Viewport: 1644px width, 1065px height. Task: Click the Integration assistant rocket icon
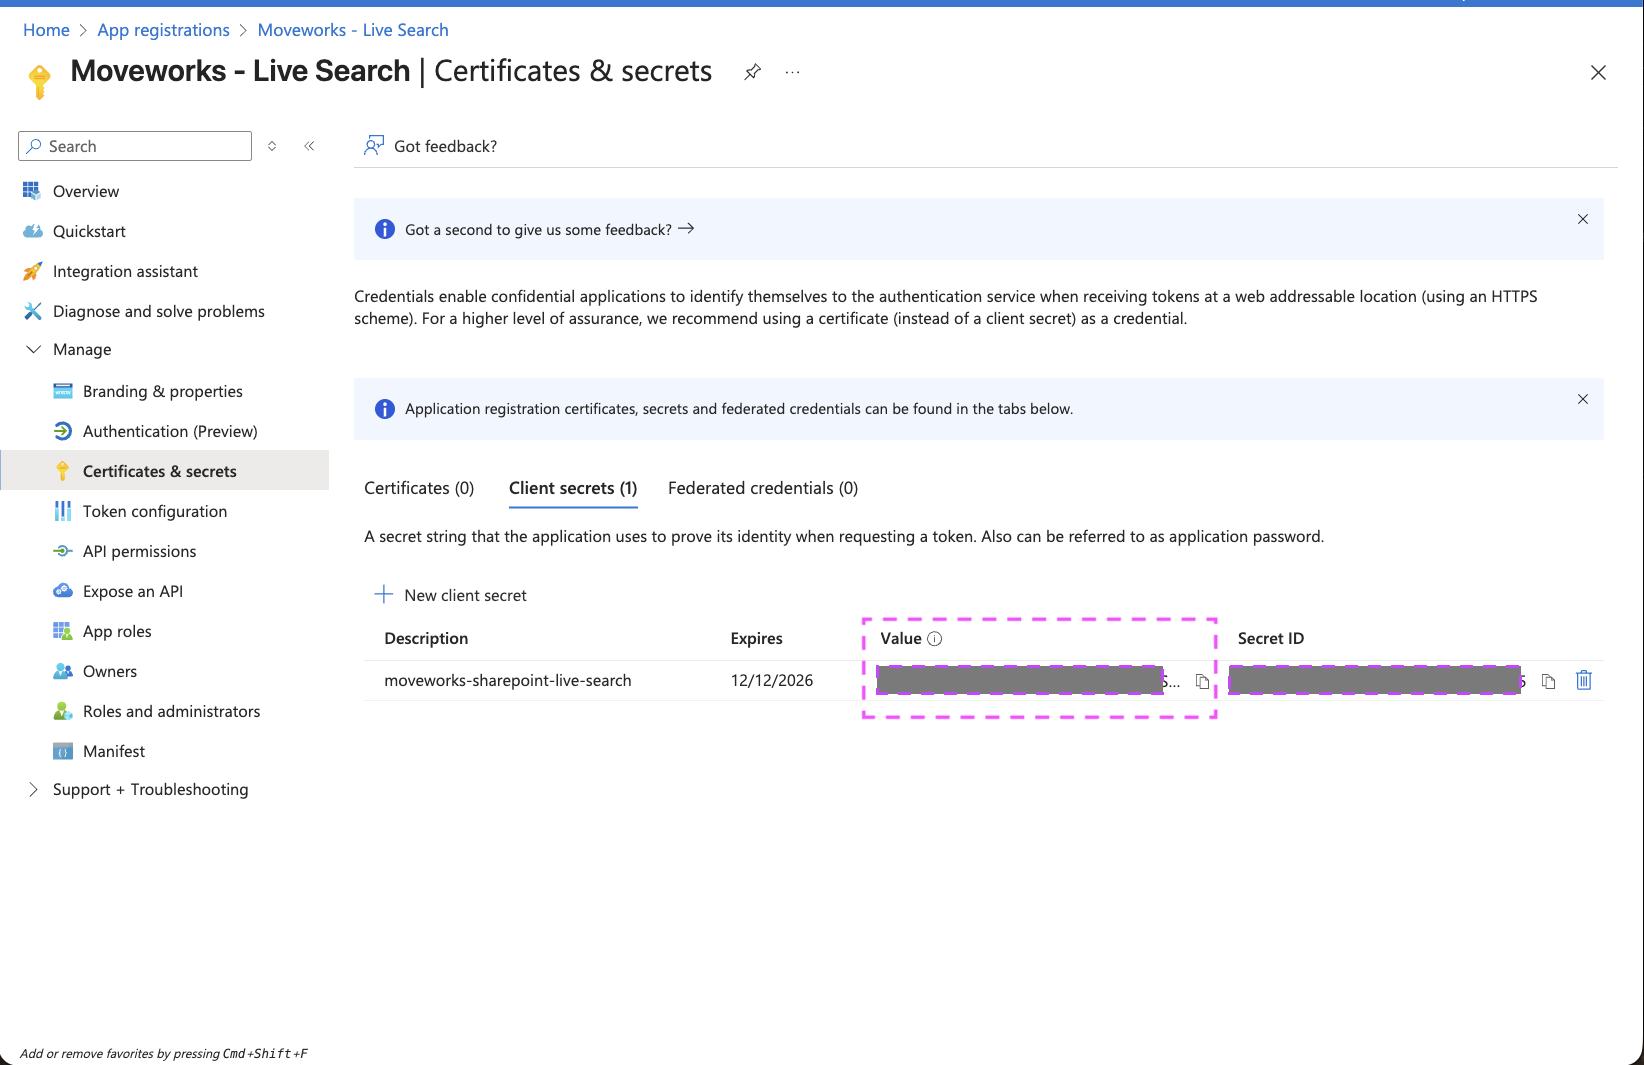[32, 271]
